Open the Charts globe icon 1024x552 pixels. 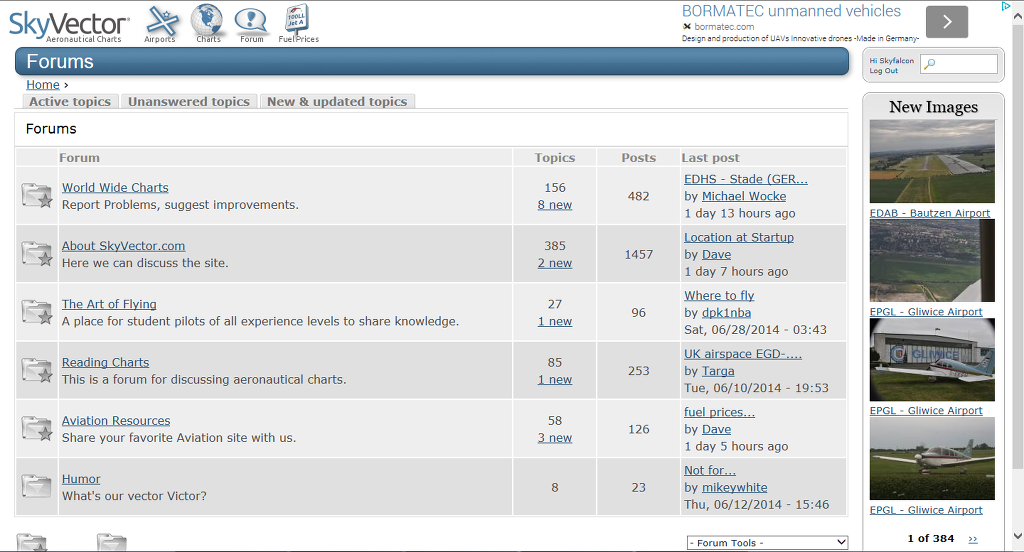[208, 24]
